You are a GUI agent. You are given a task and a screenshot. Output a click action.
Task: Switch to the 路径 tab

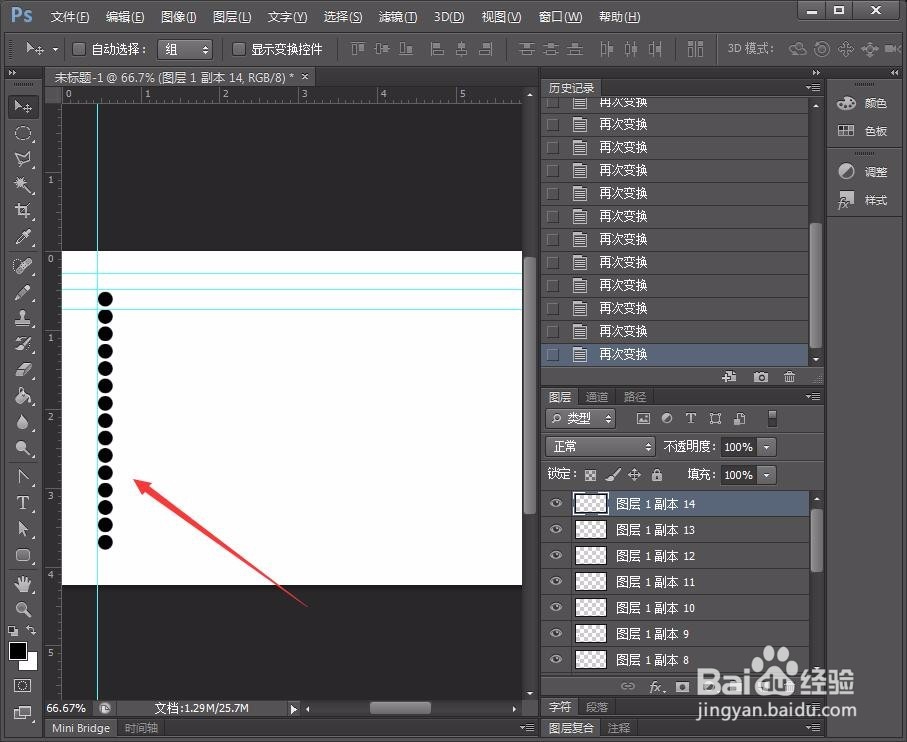[x=635, y=397]
